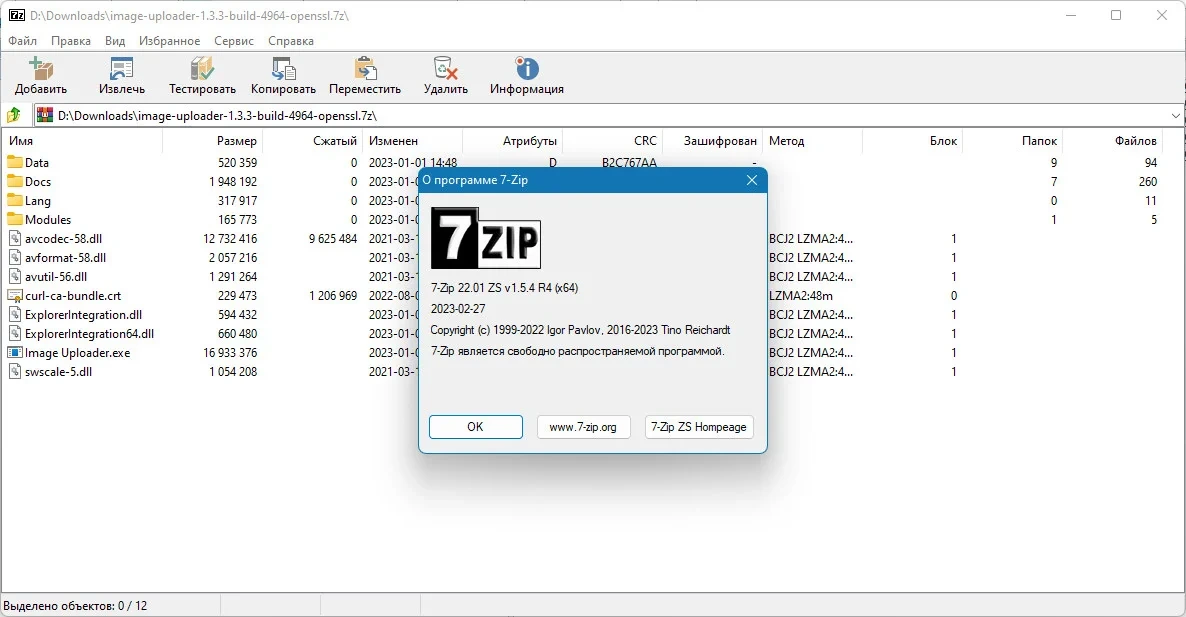The width and height of the screenshot is (1186, 617).
Task: Select the avcodec-58.dll file name
Action: tap(64, 239)
